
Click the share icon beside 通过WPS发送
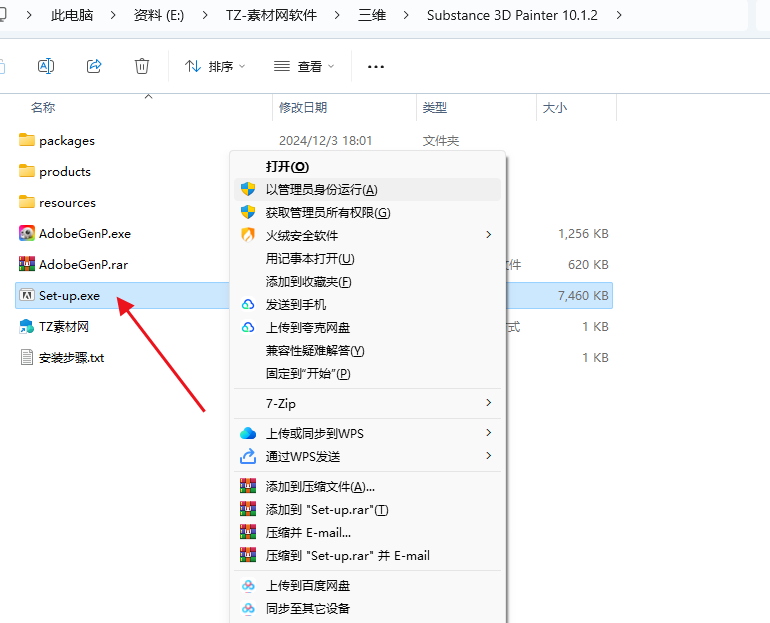coord(248,456)
